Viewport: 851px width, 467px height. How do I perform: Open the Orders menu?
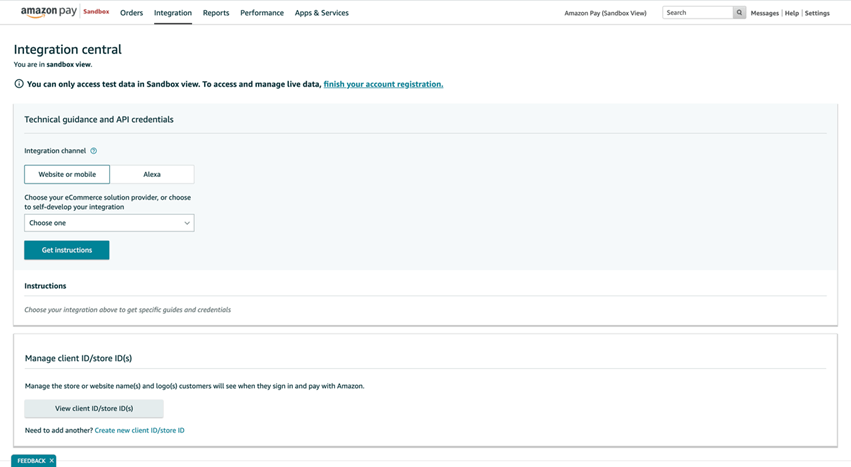pyautogui.click(x=131, y=12)
